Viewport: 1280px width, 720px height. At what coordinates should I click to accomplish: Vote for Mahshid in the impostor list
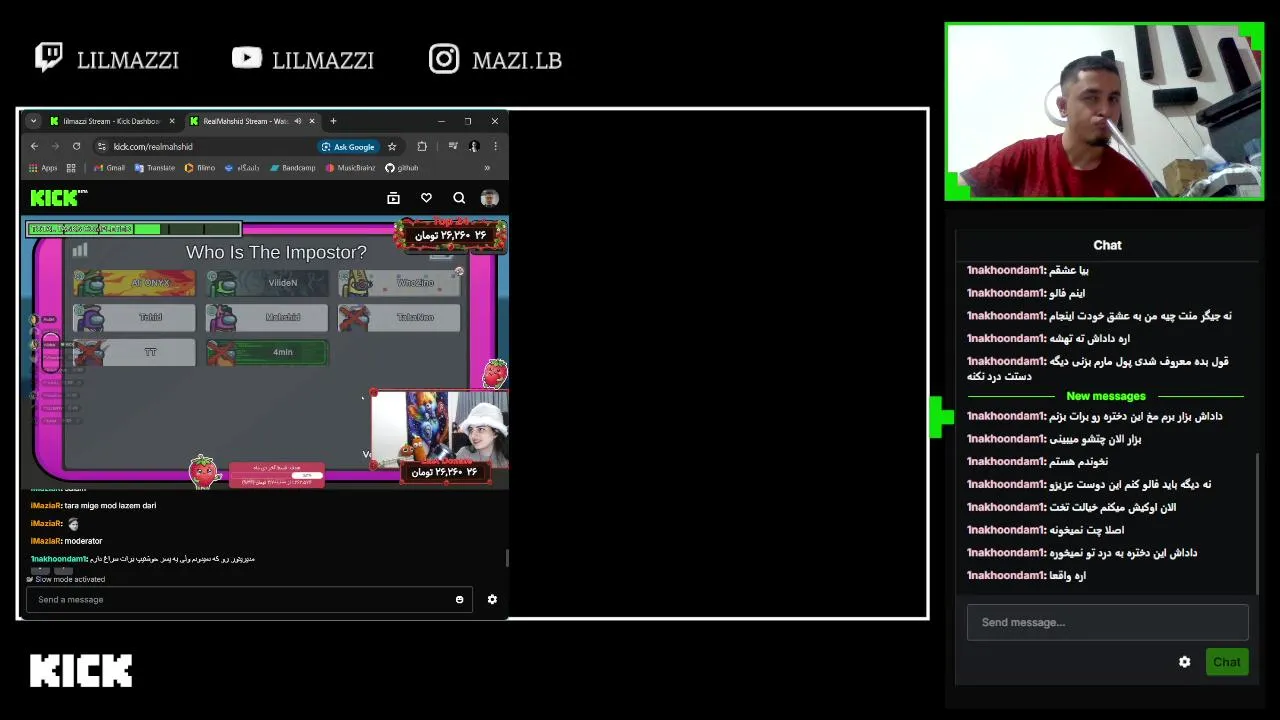(x=267, y=318)
